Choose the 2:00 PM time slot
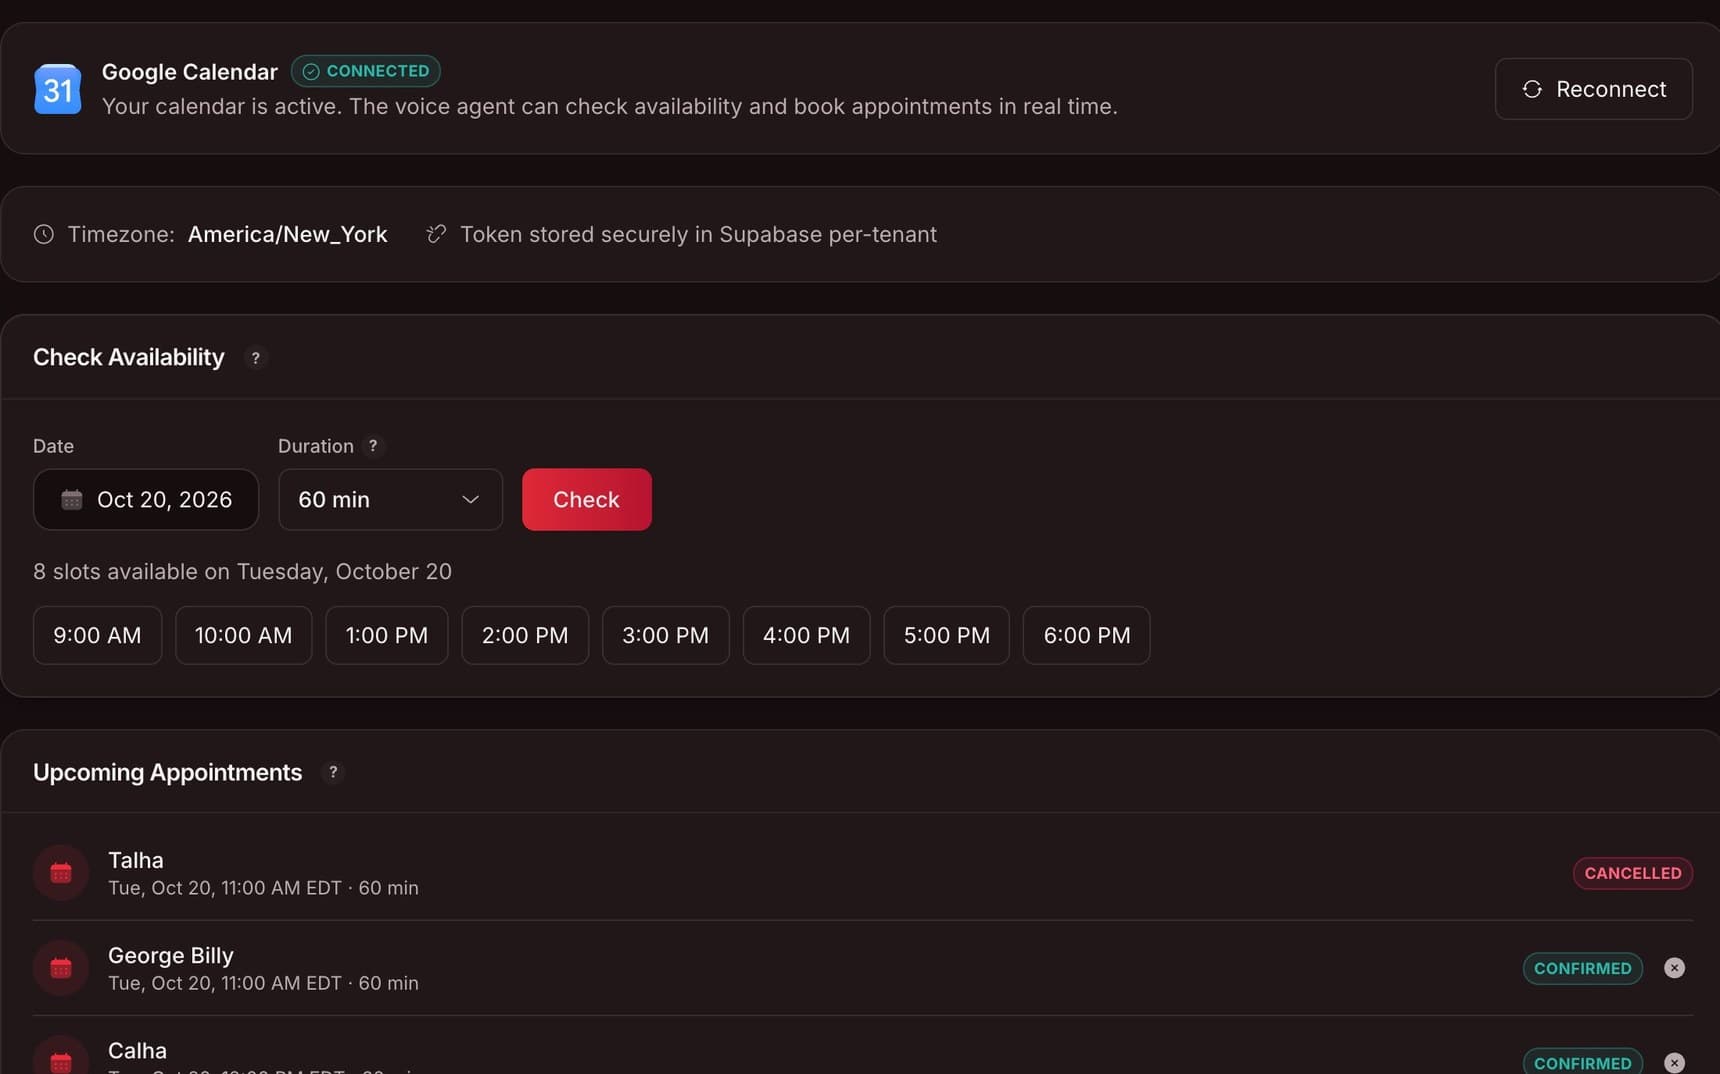 [x=525, y=635]
